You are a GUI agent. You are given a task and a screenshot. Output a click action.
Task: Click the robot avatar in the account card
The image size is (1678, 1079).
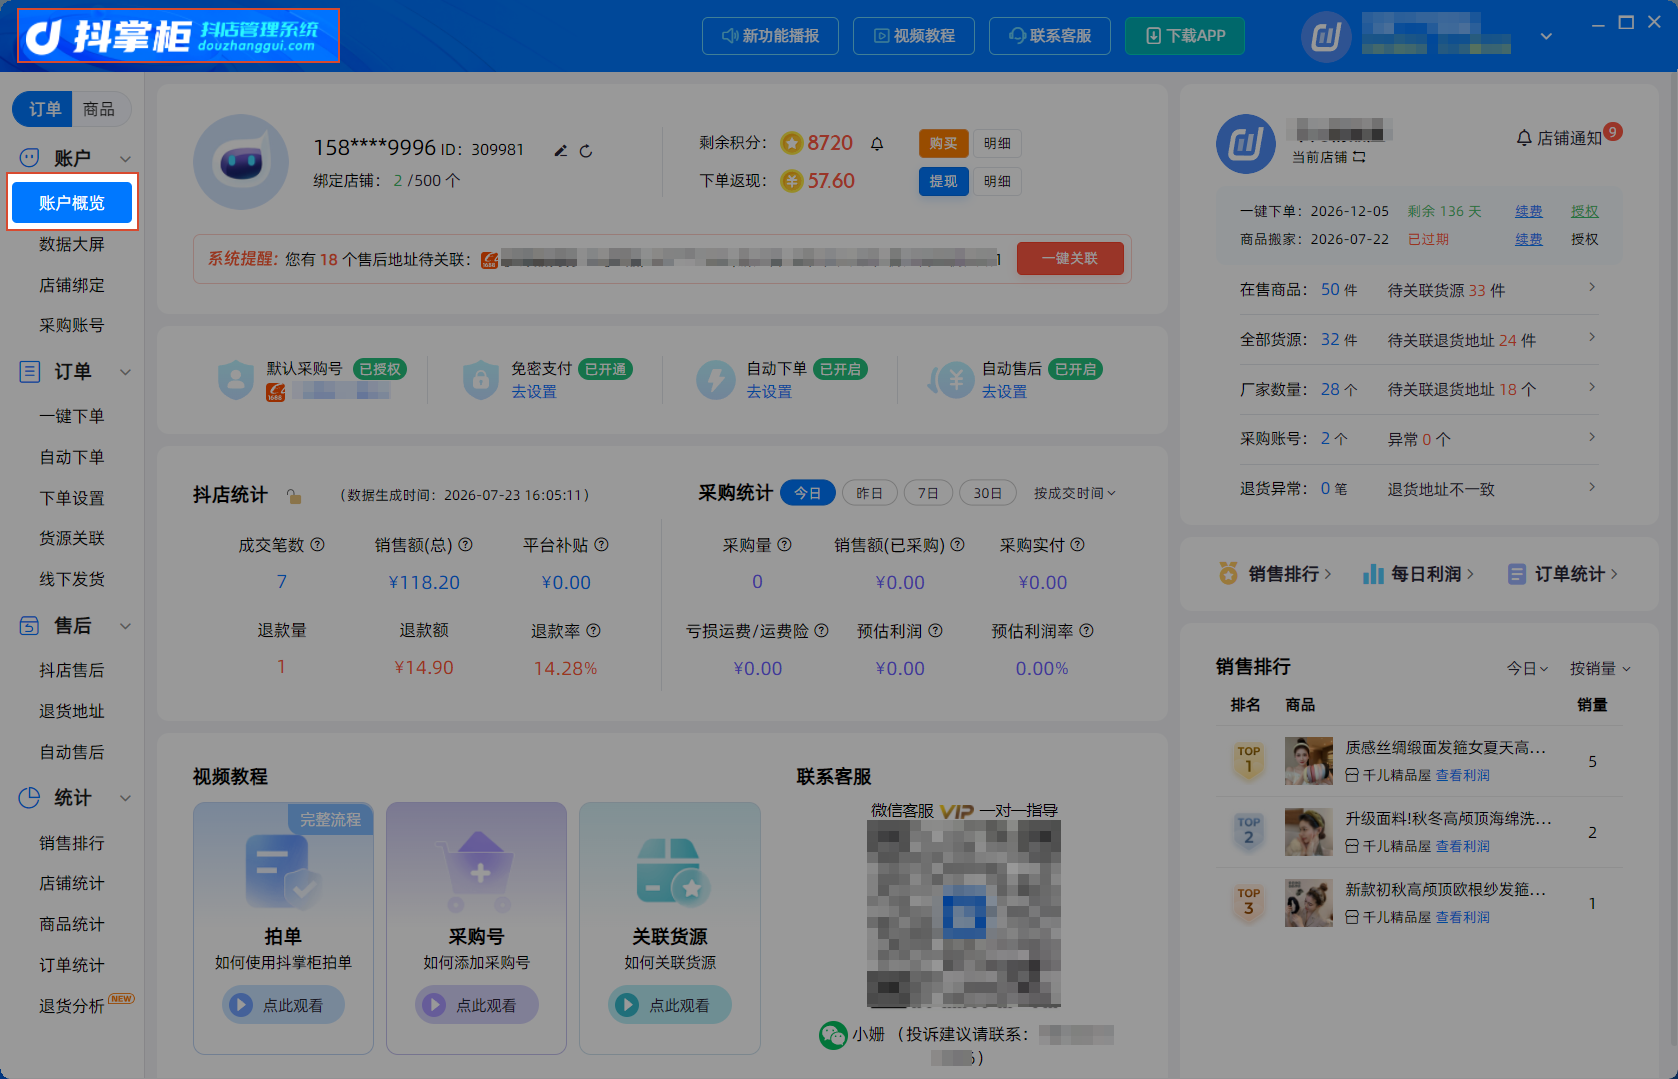[x=241, y=162]
